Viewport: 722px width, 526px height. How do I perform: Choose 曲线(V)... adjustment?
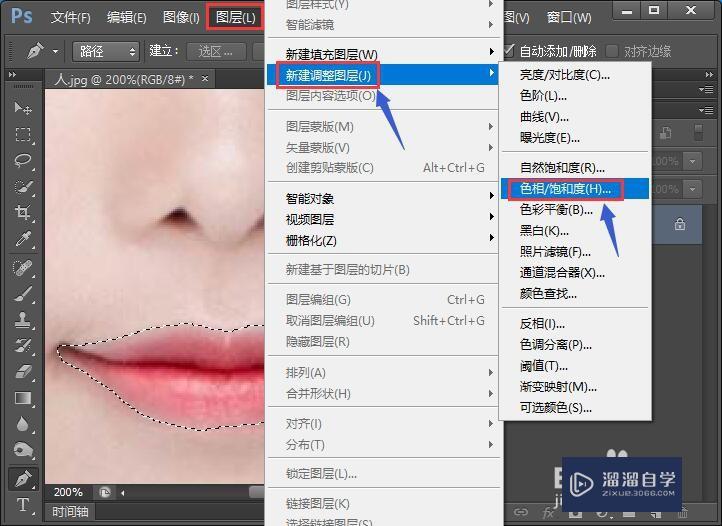(575, 117)
